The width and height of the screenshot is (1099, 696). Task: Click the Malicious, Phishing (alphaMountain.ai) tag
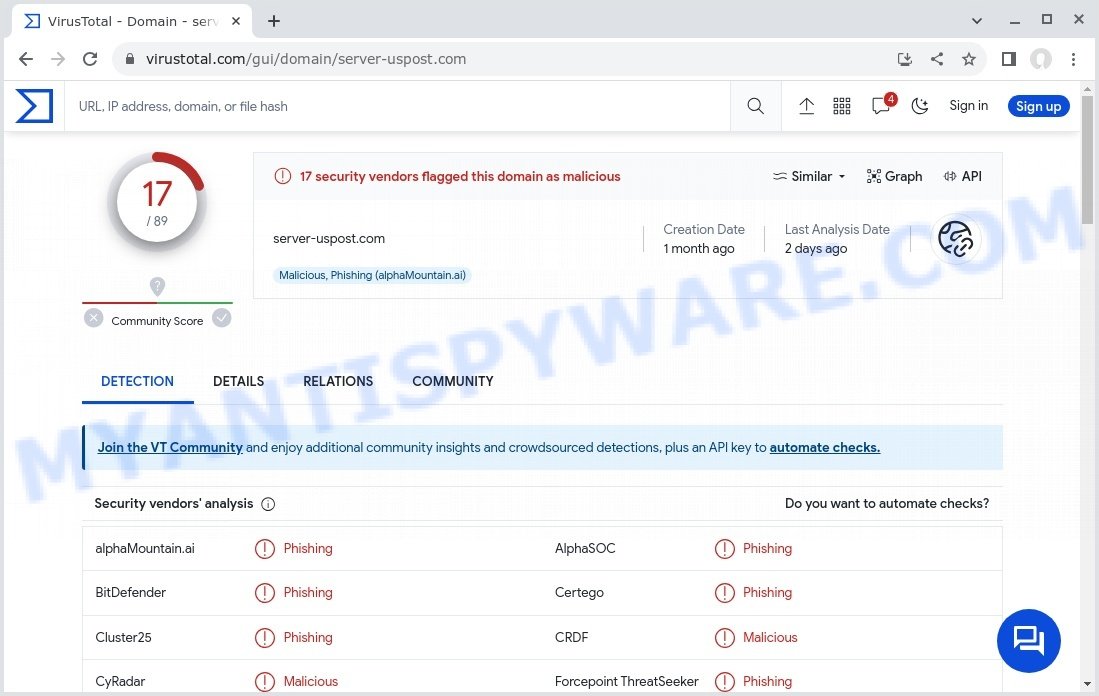coord(372,275)
